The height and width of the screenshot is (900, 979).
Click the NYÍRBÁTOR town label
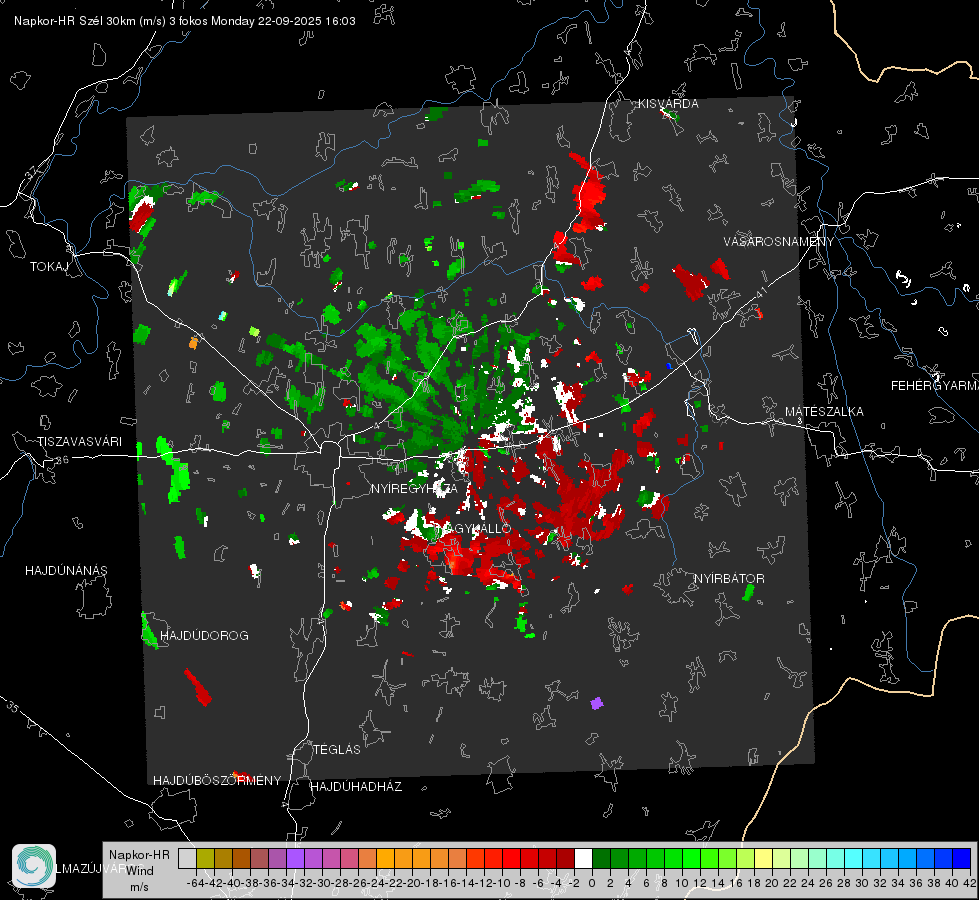729,579
